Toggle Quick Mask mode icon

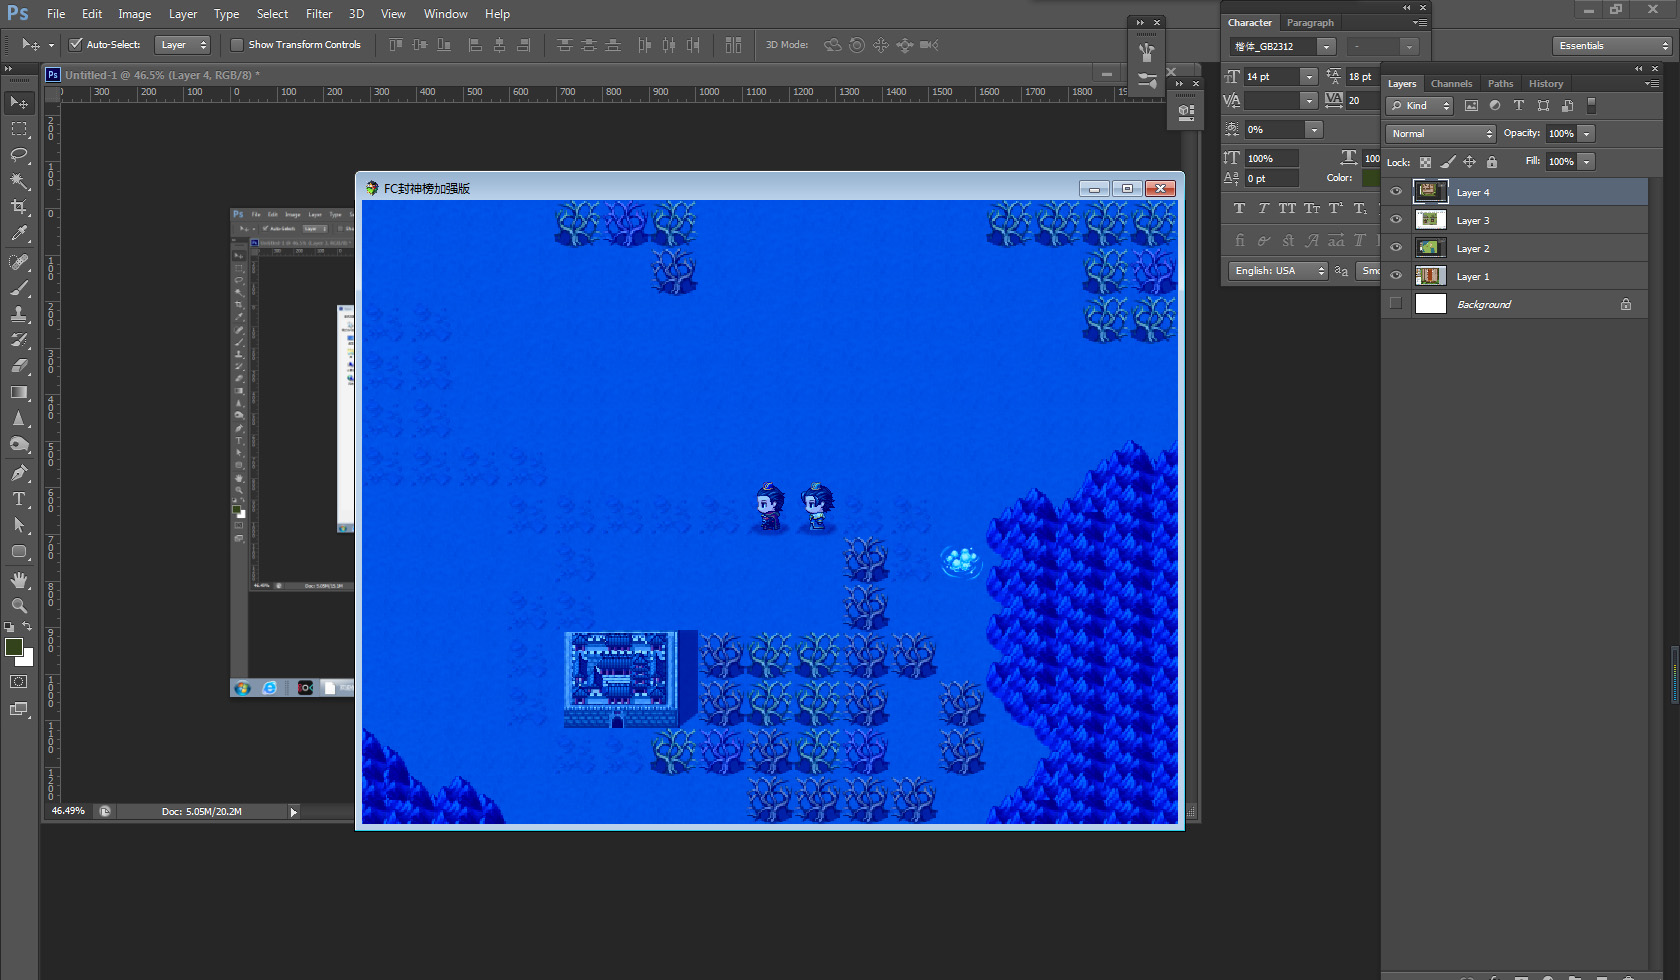pos(19,682)
